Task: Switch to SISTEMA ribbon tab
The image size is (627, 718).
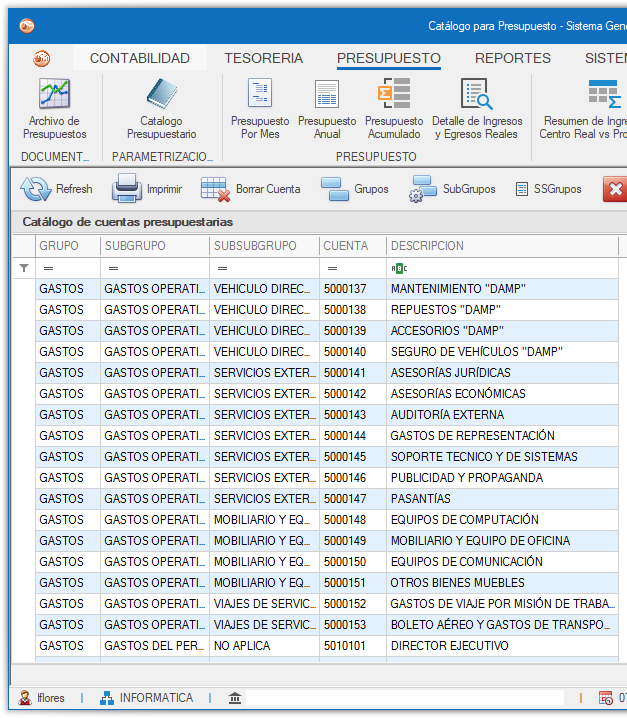Action: point(605,58)
